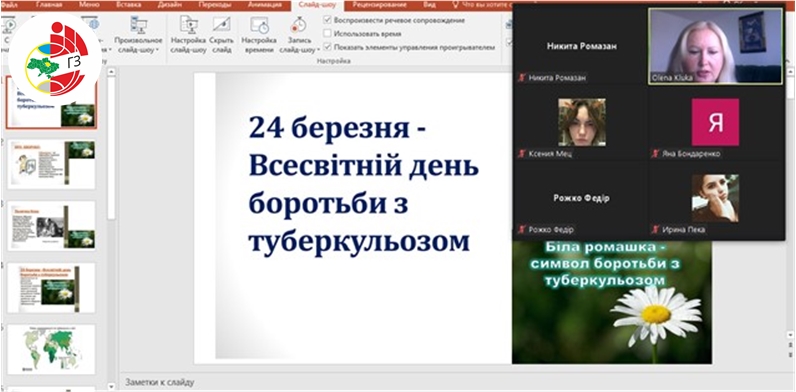
Task: Click the thumbnail panel scroll-up arrow
Action: tap(111, 72)
